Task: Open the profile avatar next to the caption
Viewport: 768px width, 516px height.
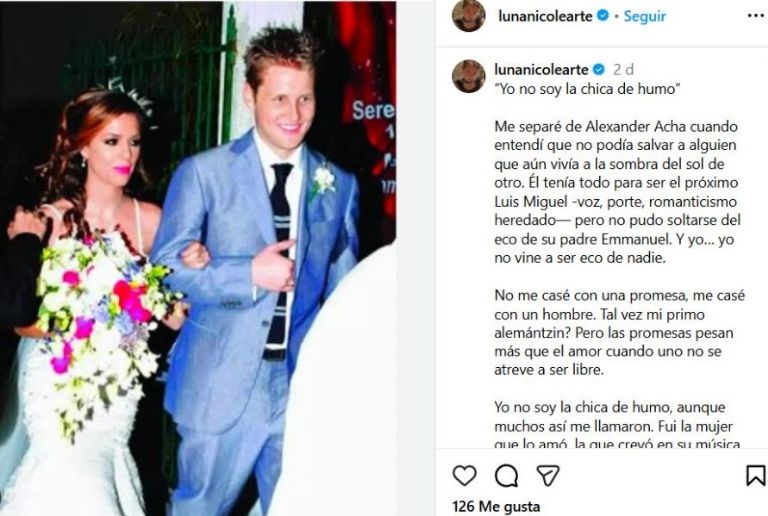Action: point(469,76)
